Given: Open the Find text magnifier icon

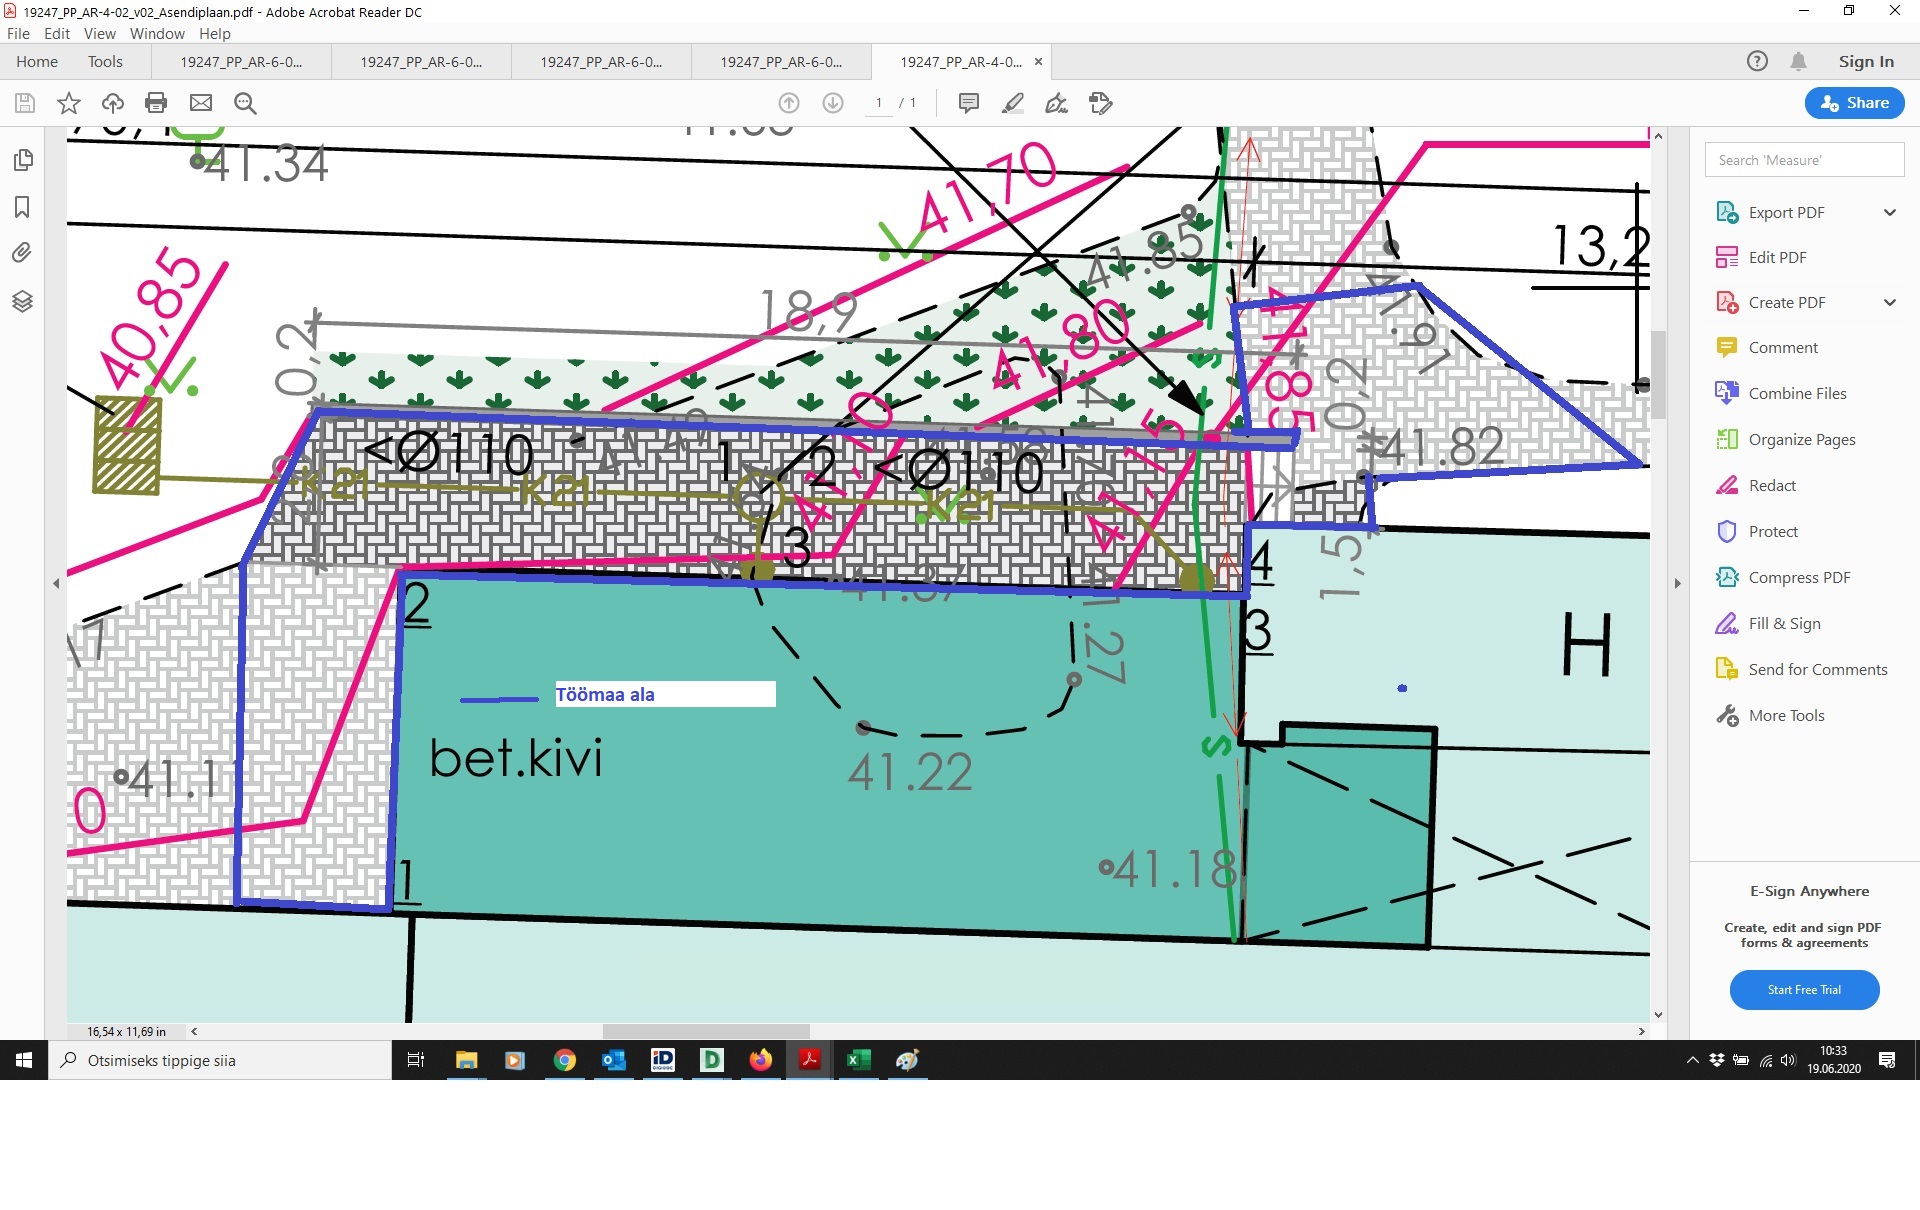Looking at the screenshot, I should (245, 103).
